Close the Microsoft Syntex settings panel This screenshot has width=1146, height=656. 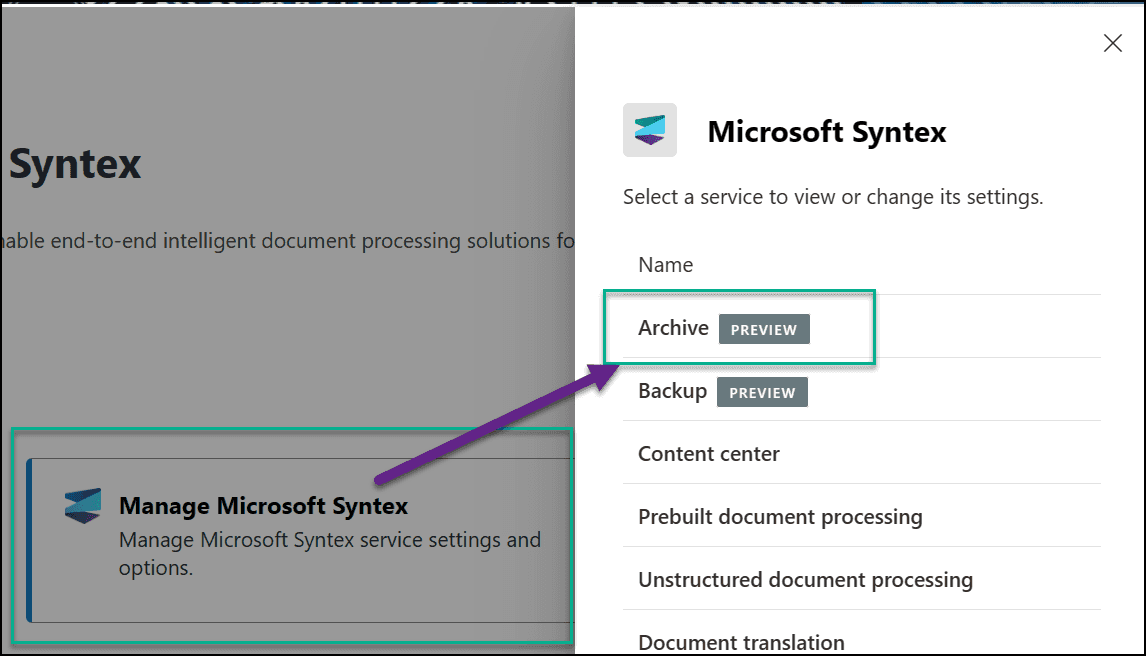point(1112,43)
